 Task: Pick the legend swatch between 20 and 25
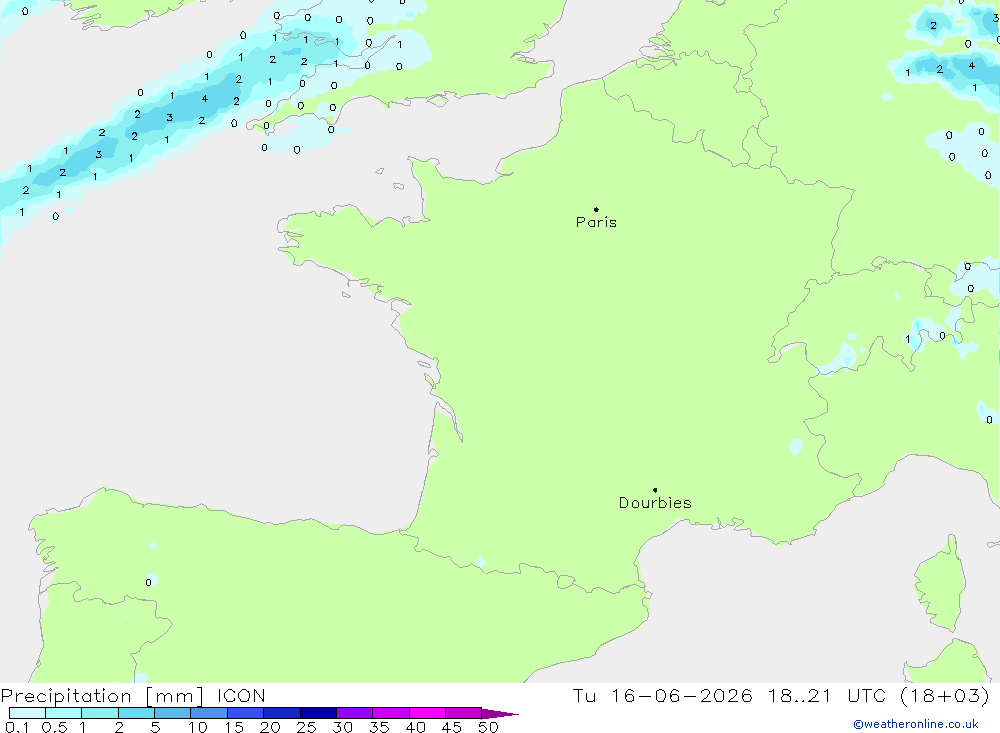coord(282,713)
